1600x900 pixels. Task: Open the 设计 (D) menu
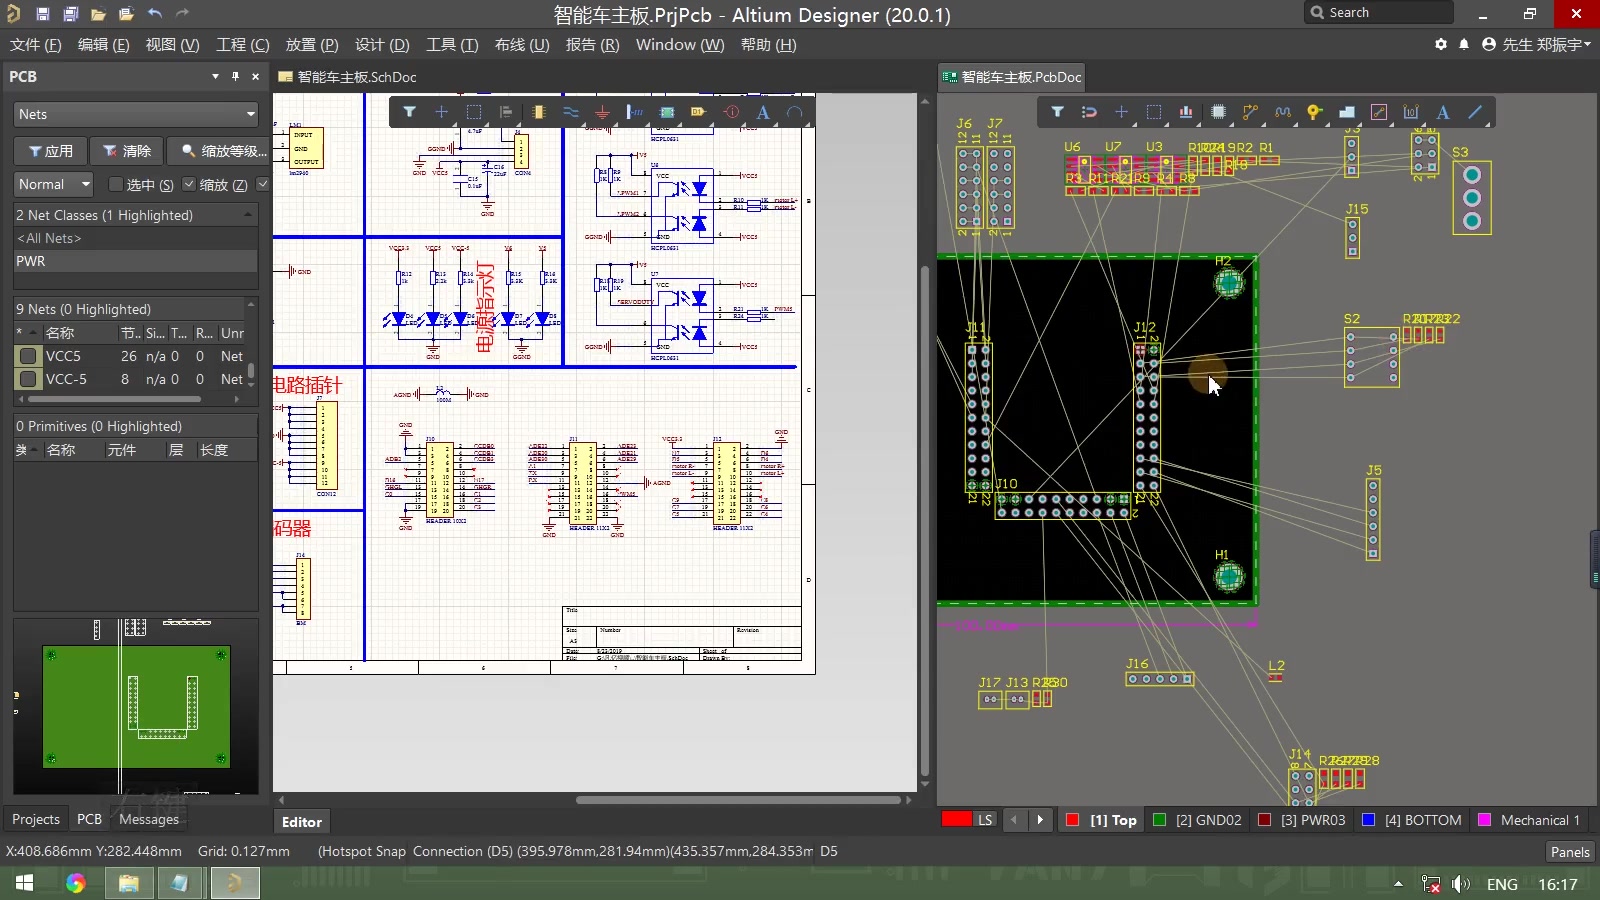tap(382, 44)
